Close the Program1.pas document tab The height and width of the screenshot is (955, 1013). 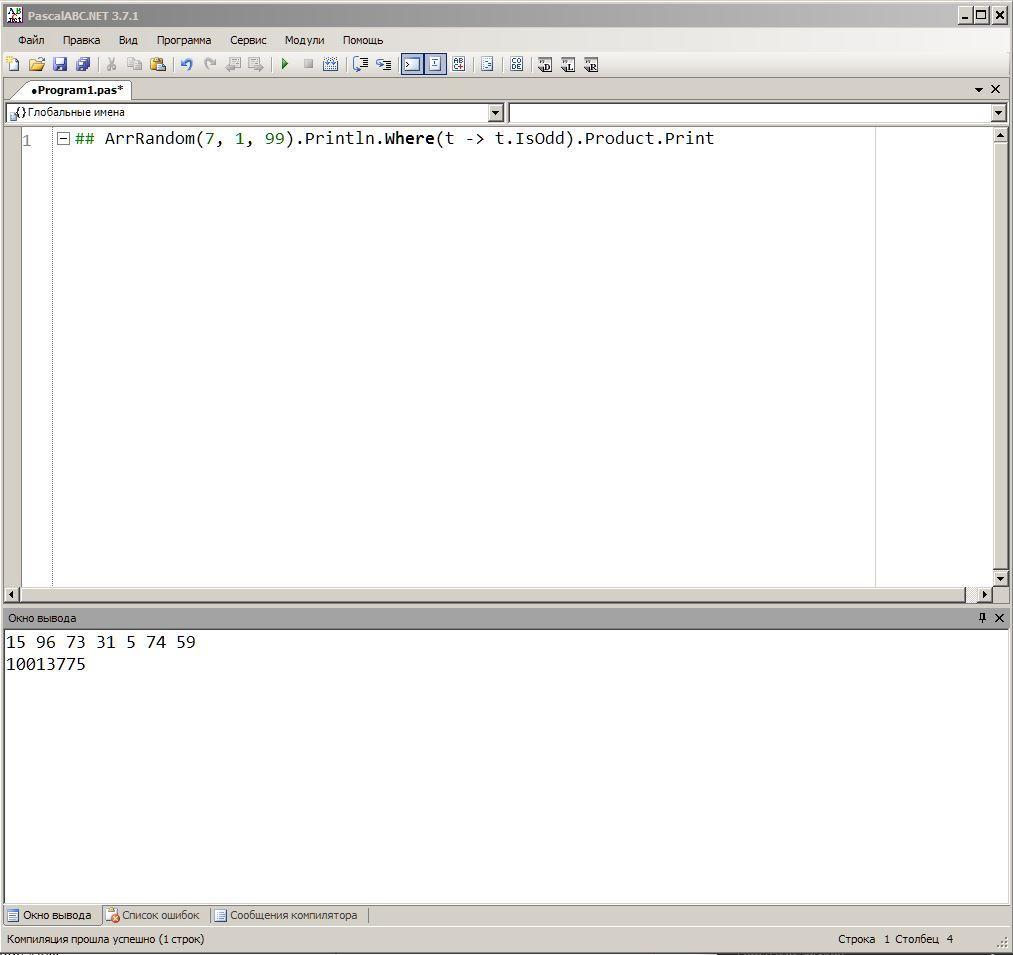coord(996,89)
